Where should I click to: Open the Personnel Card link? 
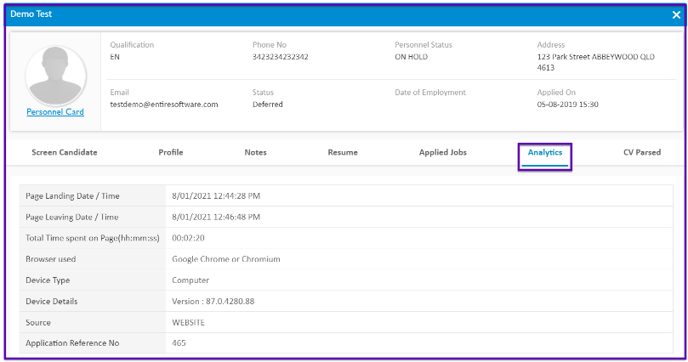(55, 112)
